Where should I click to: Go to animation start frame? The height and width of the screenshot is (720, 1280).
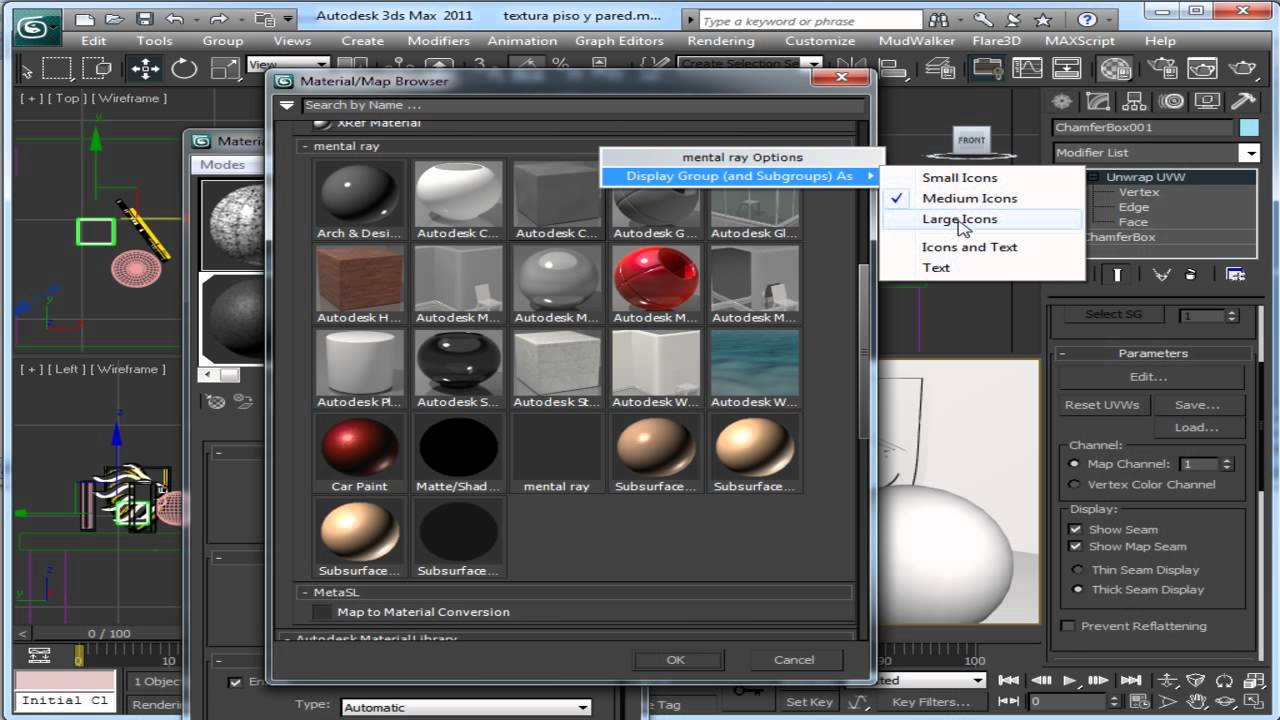tap(1009, 680)
